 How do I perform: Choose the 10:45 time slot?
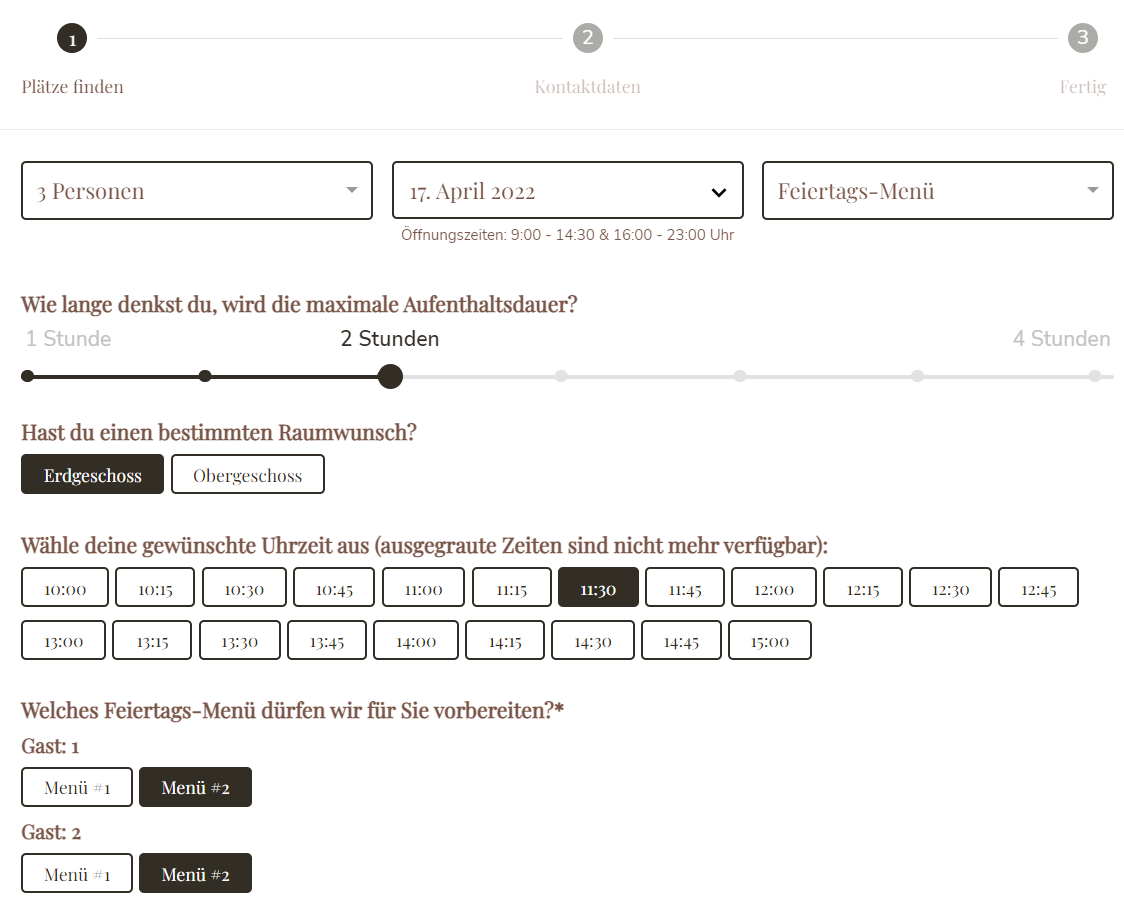pos(334,588)
